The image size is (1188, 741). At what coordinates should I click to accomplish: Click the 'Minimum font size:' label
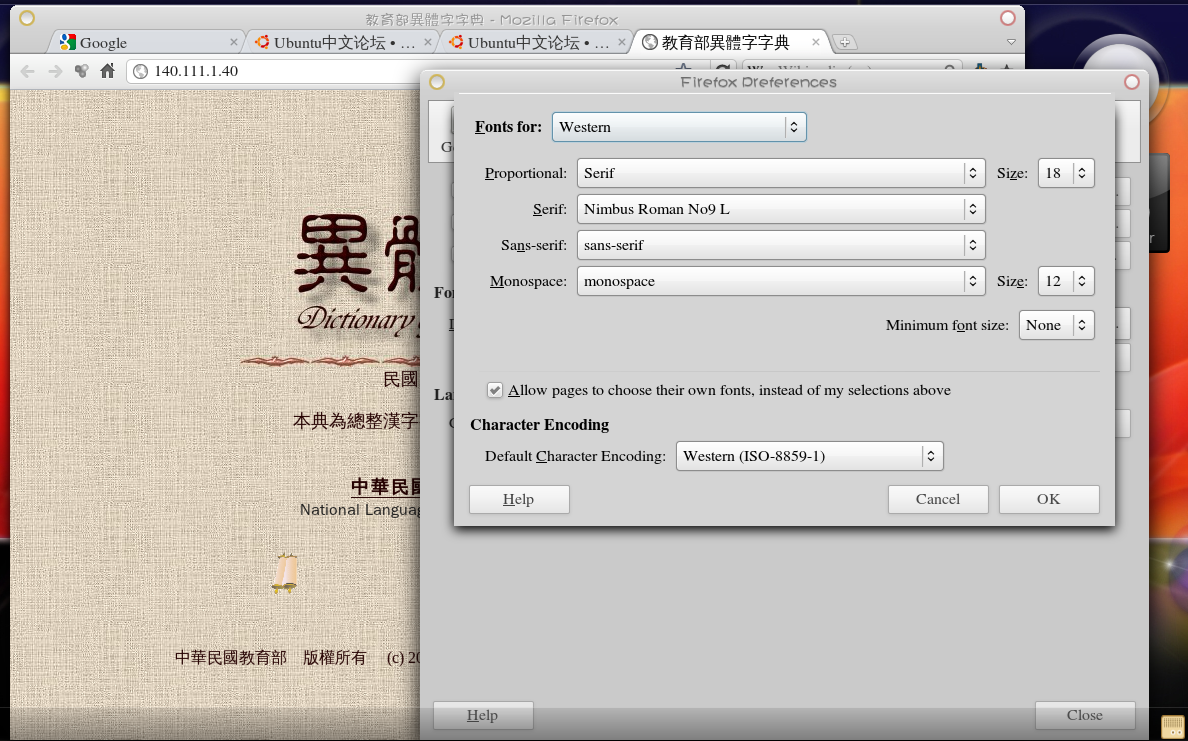click(x=947, y=325)
